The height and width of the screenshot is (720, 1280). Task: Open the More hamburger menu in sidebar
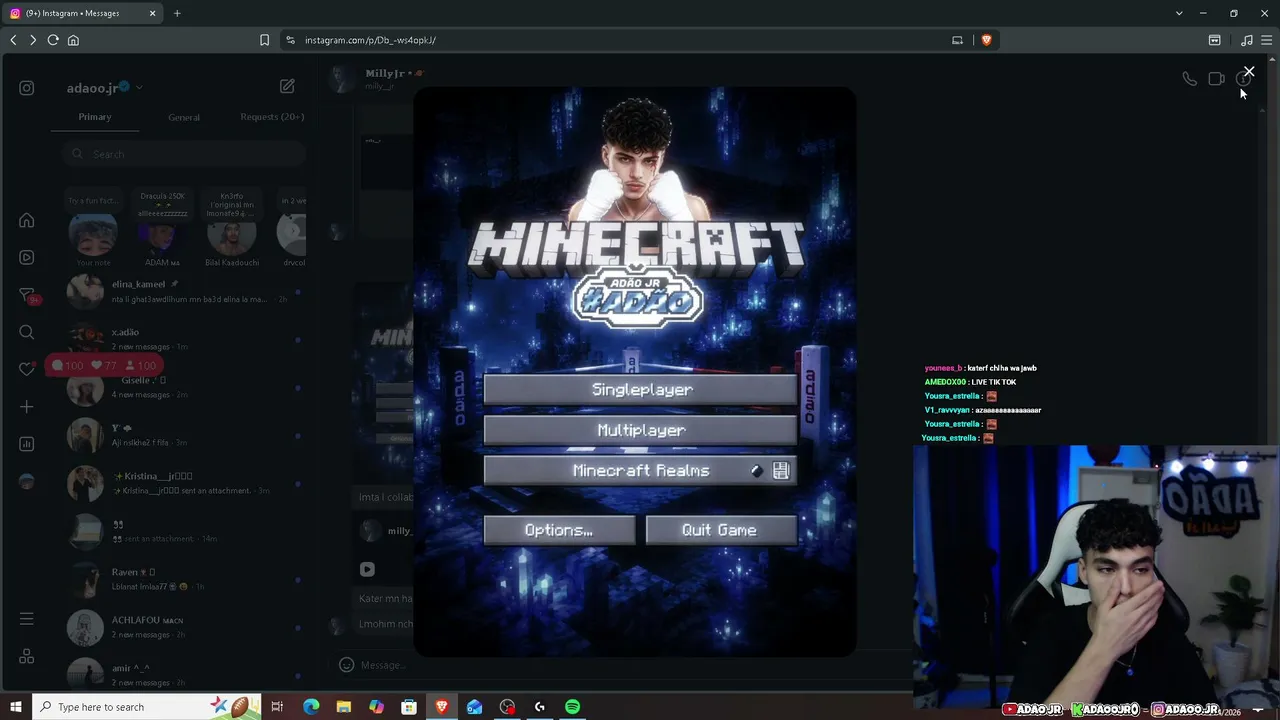click(x=27, y=619)
